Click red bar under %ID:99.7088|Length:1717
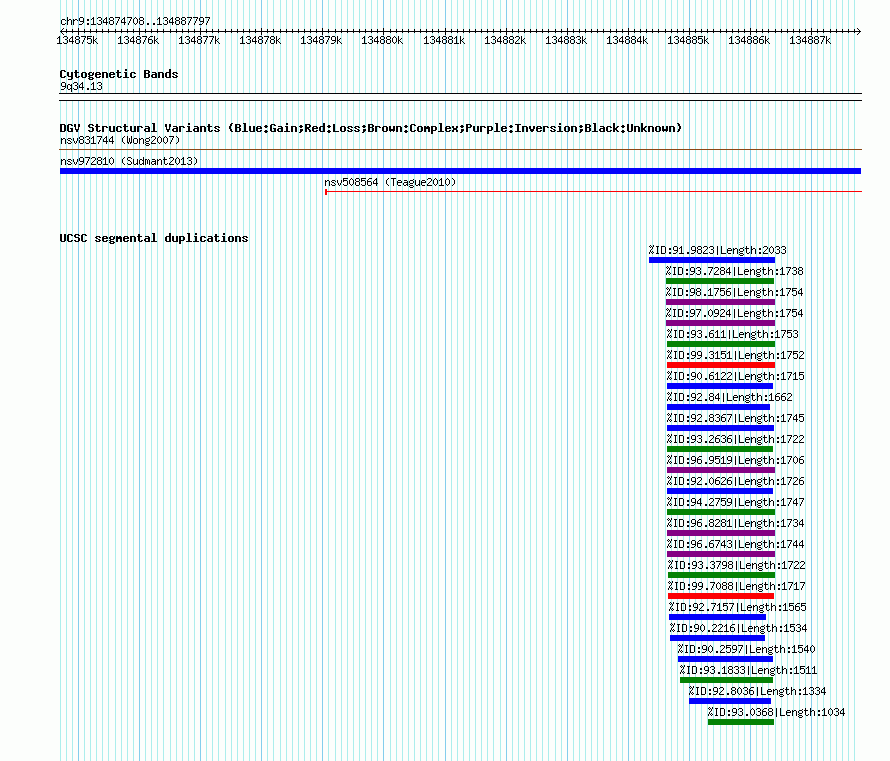Image resolution: width=890 pixels, height=761 pixels. coord(721,596)
